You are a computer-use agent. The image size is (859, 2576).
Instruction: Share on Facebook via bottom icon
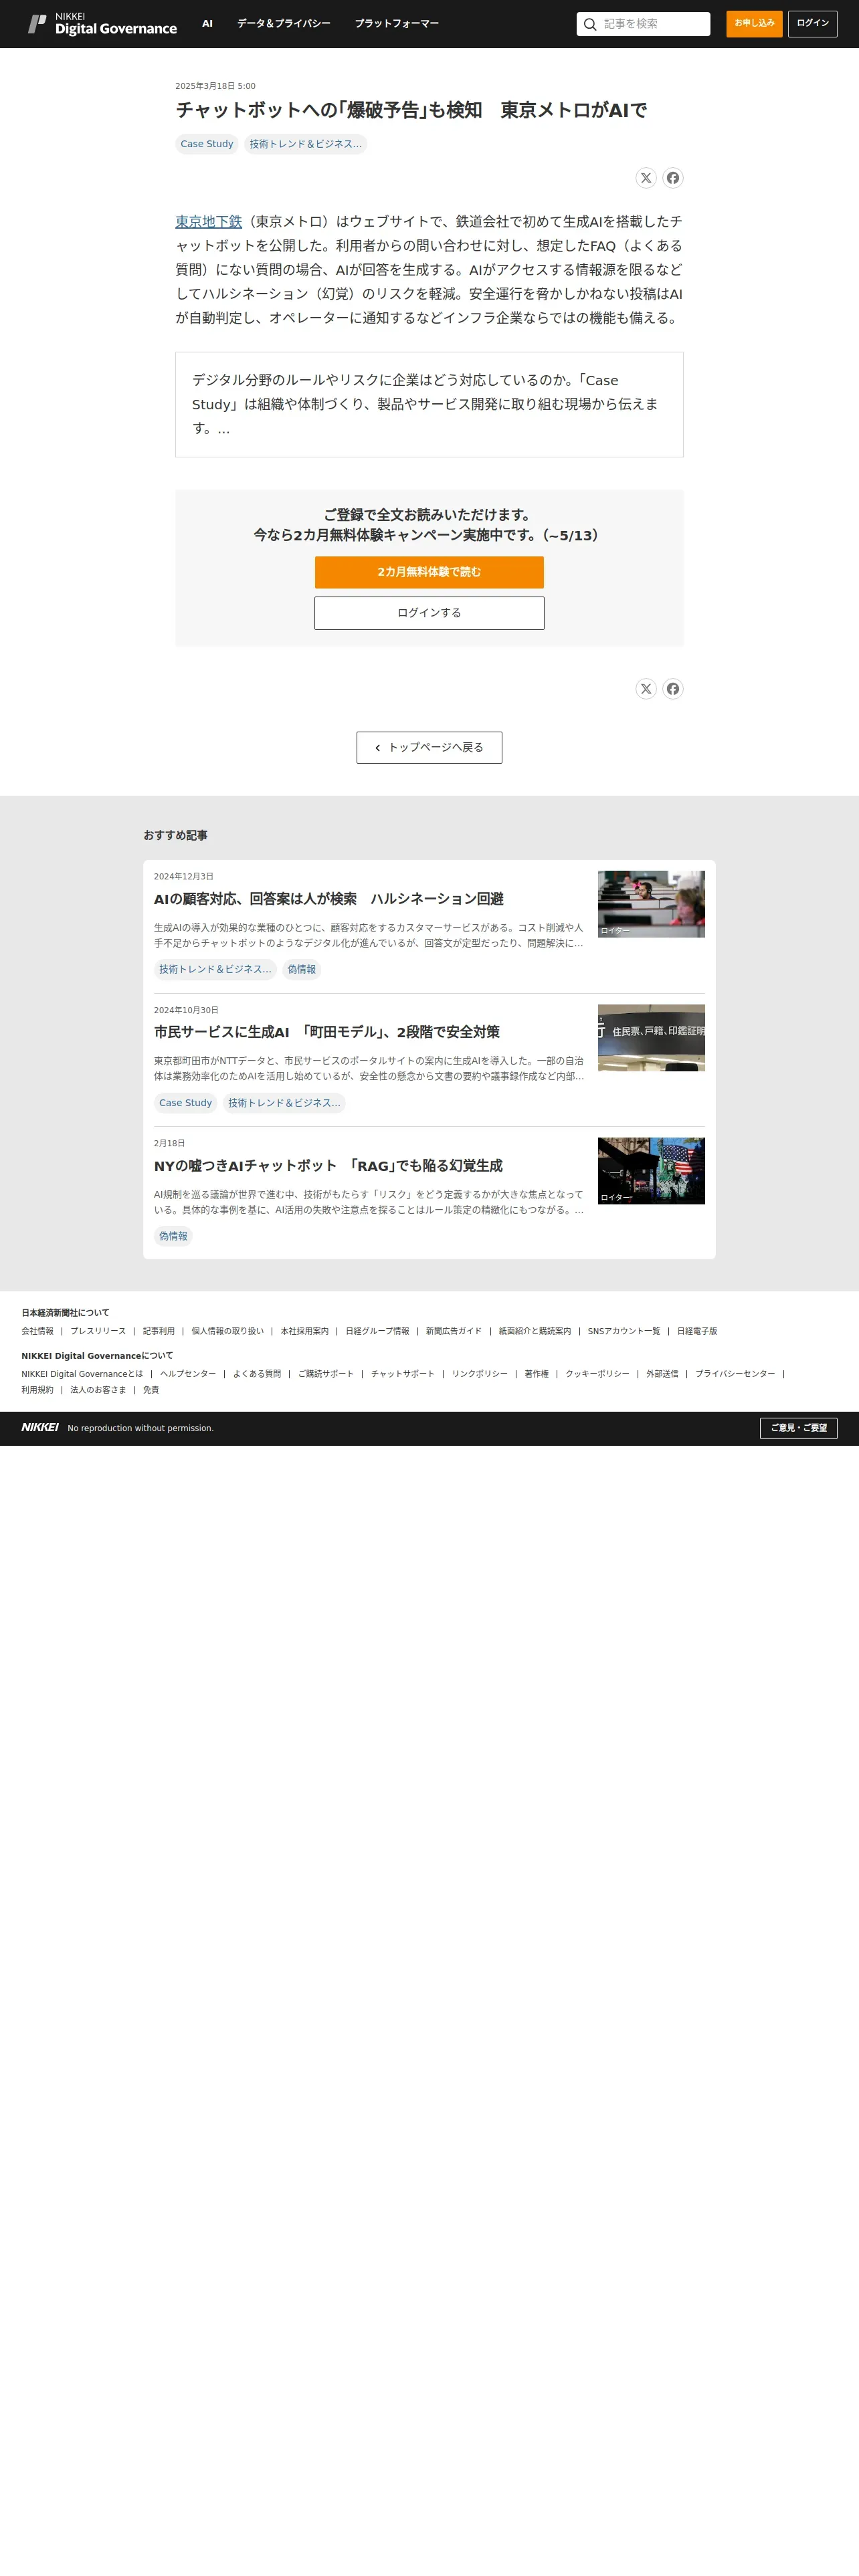[673, 689]
